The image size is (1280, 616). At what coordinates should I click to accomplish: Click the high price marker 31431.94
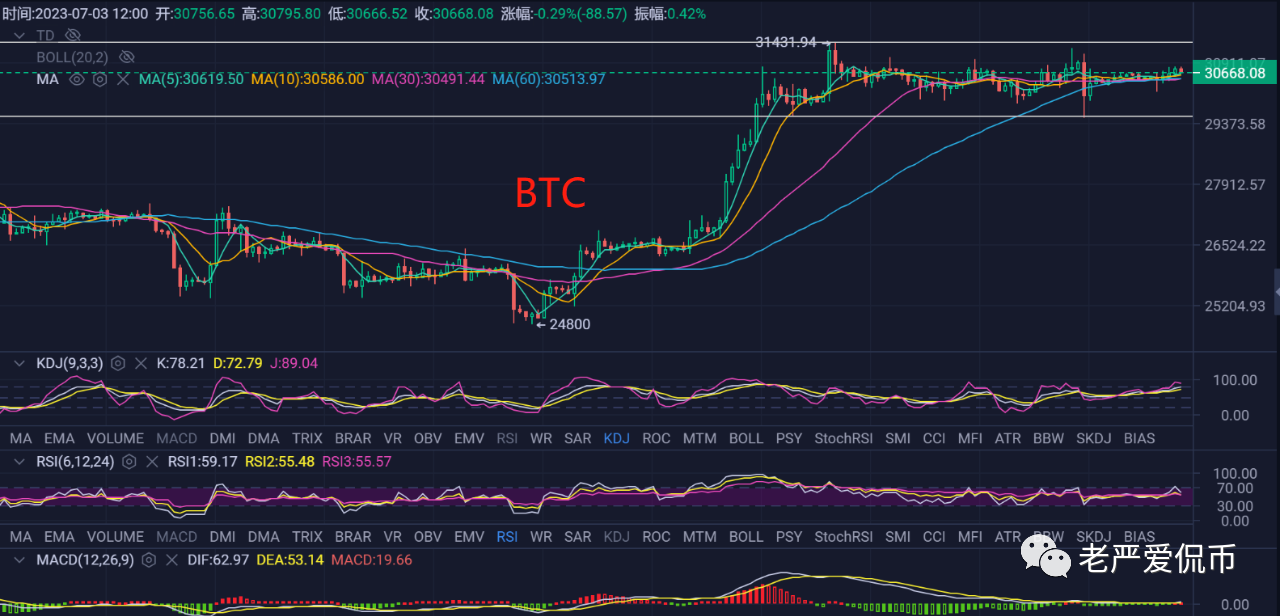(x=787, y=42)
